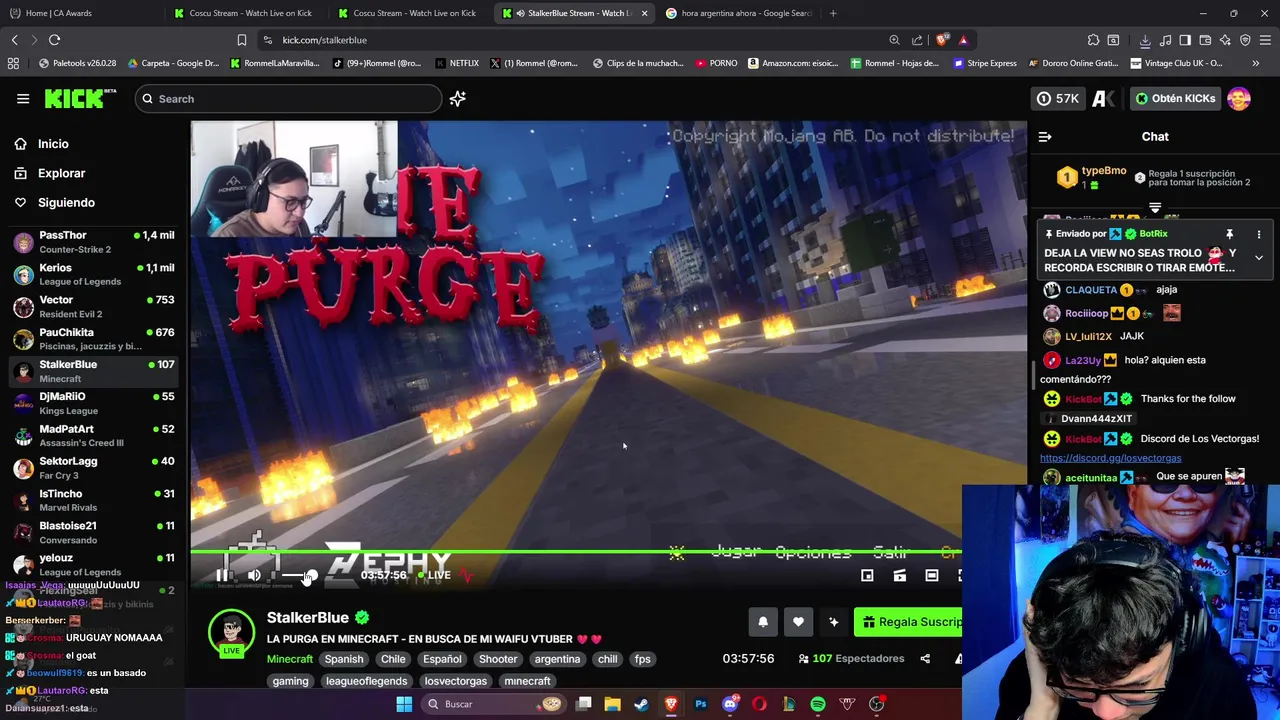
Task: Switch to hora argentina ahora tab
Action: [x=740, y=13]
